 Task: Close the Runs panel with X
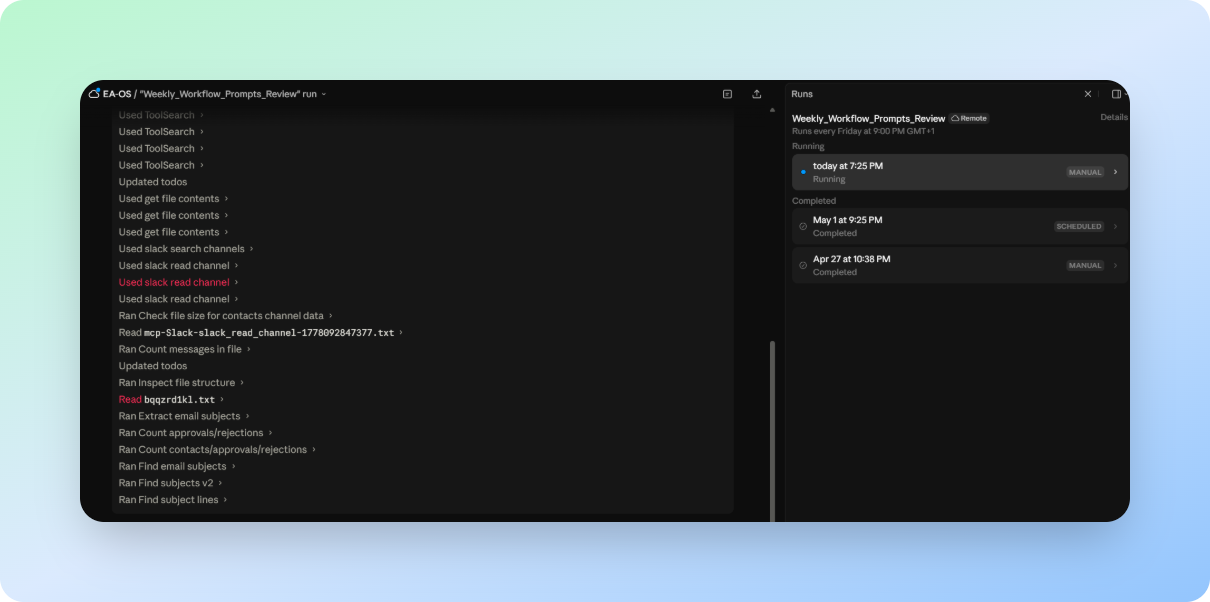click(1088, 94)
